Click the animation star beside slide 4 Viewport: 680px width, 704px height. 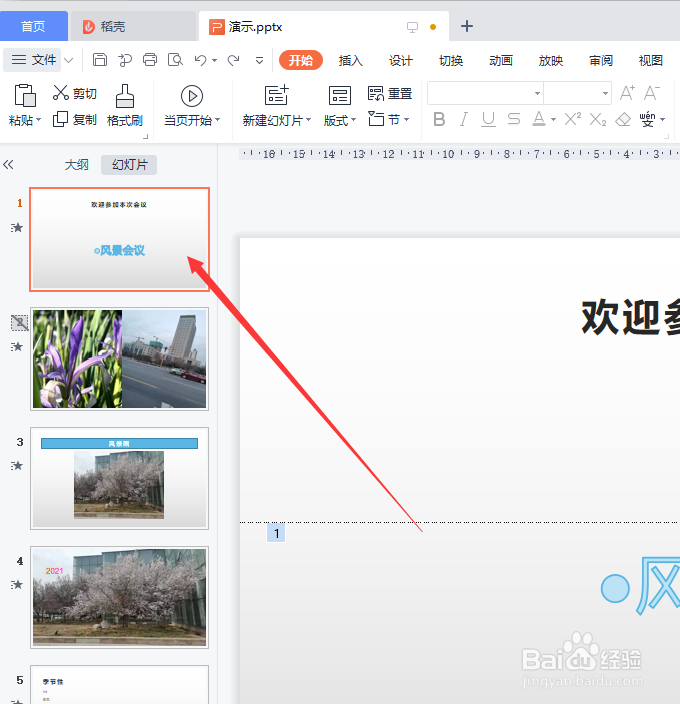[x=17, y=585]
